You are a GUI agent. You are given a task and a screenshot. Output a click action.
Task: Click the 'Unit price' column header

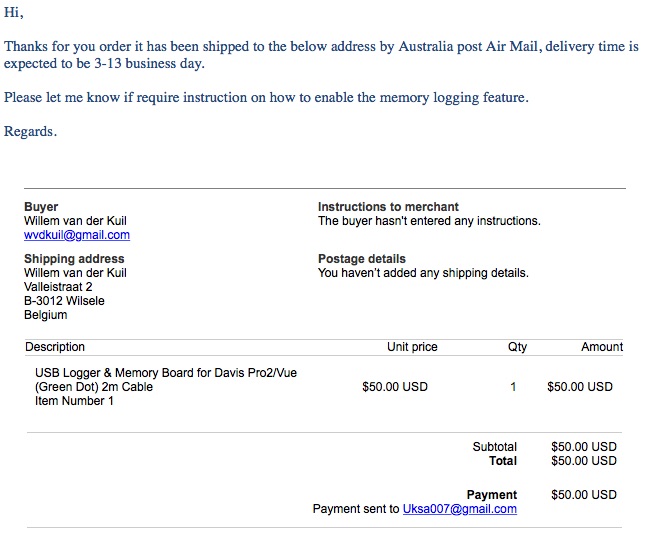tap(412, 347)
